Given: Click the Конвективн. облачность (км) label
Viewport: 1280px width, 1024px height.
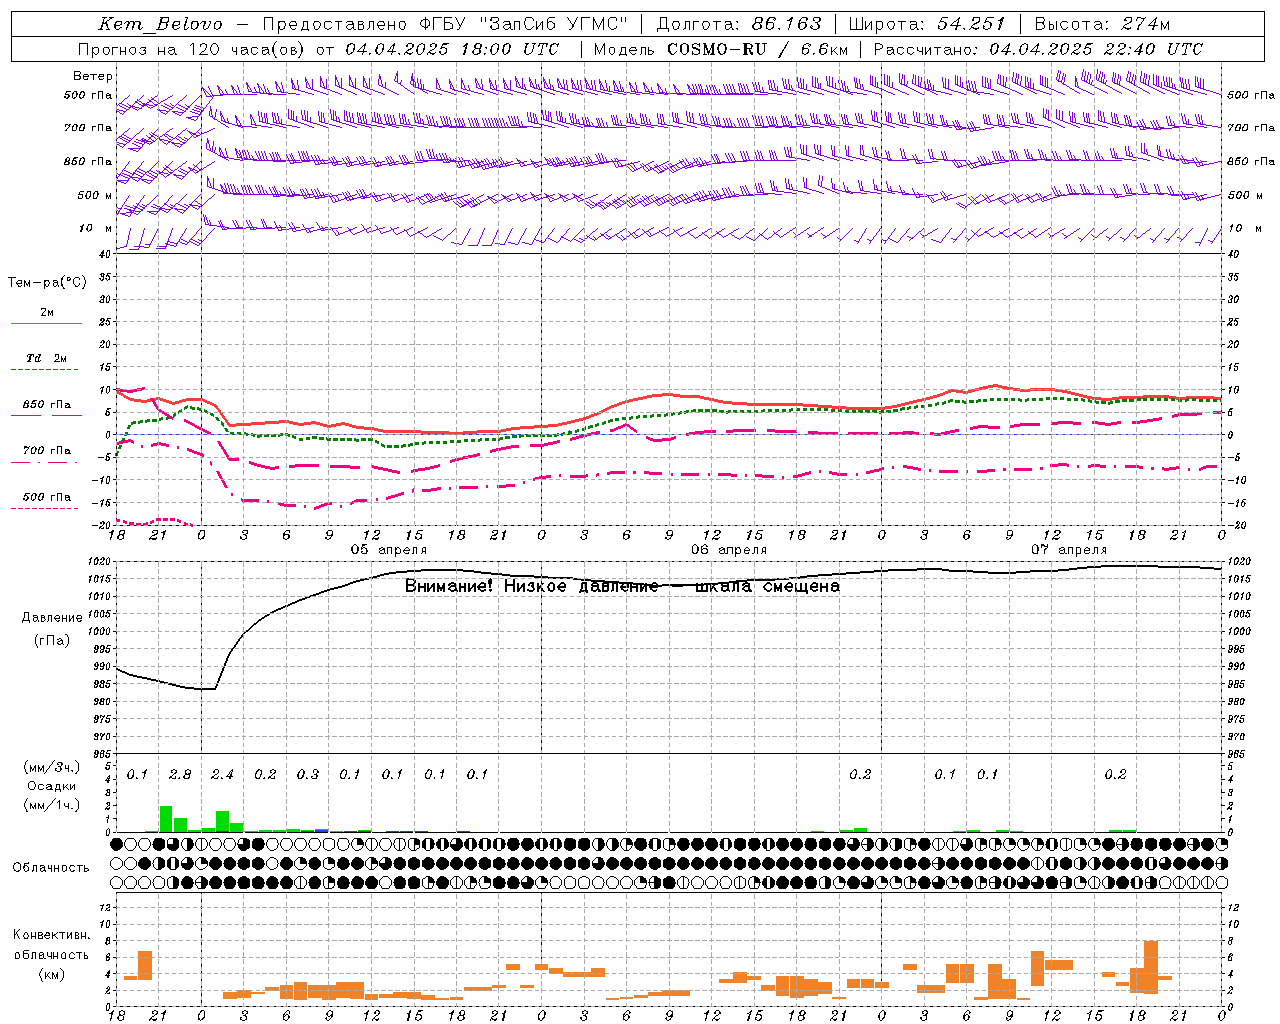Looking at the screenshot, I should 51,955.
